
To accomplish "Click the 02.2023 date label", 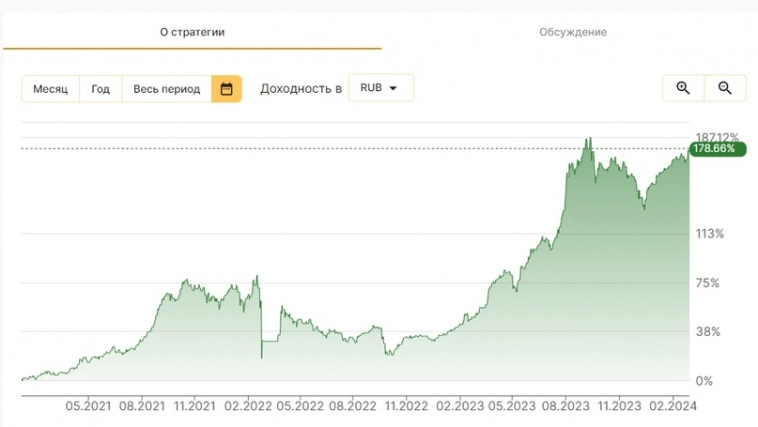I will tap(460, 406).
